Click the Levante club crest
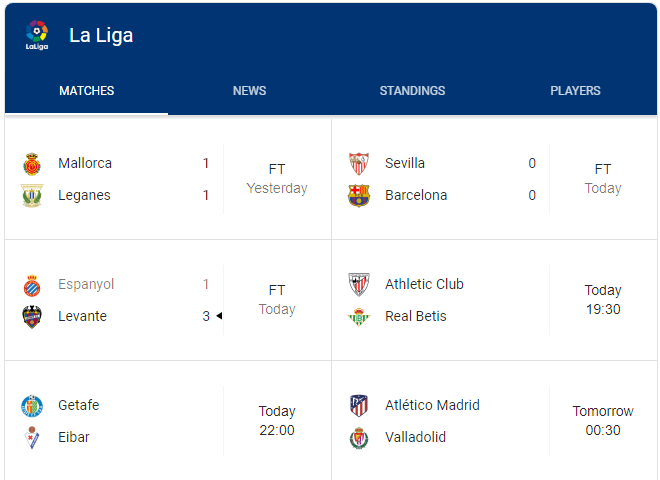 32,317
